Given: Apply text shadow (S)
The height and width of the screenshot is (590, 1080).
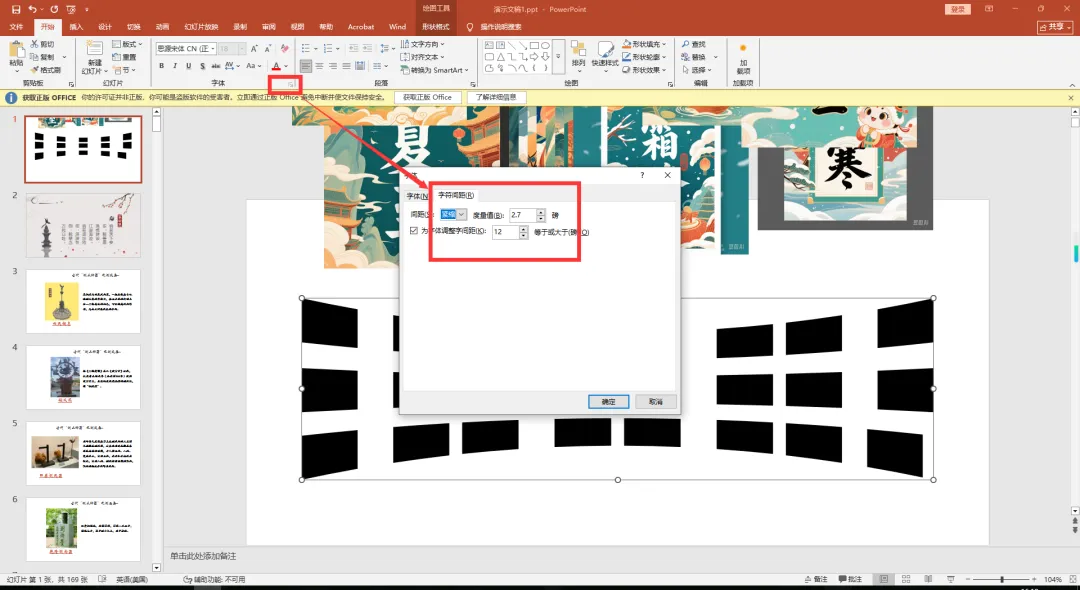Looking at the screenshot, I should [202, 66].
